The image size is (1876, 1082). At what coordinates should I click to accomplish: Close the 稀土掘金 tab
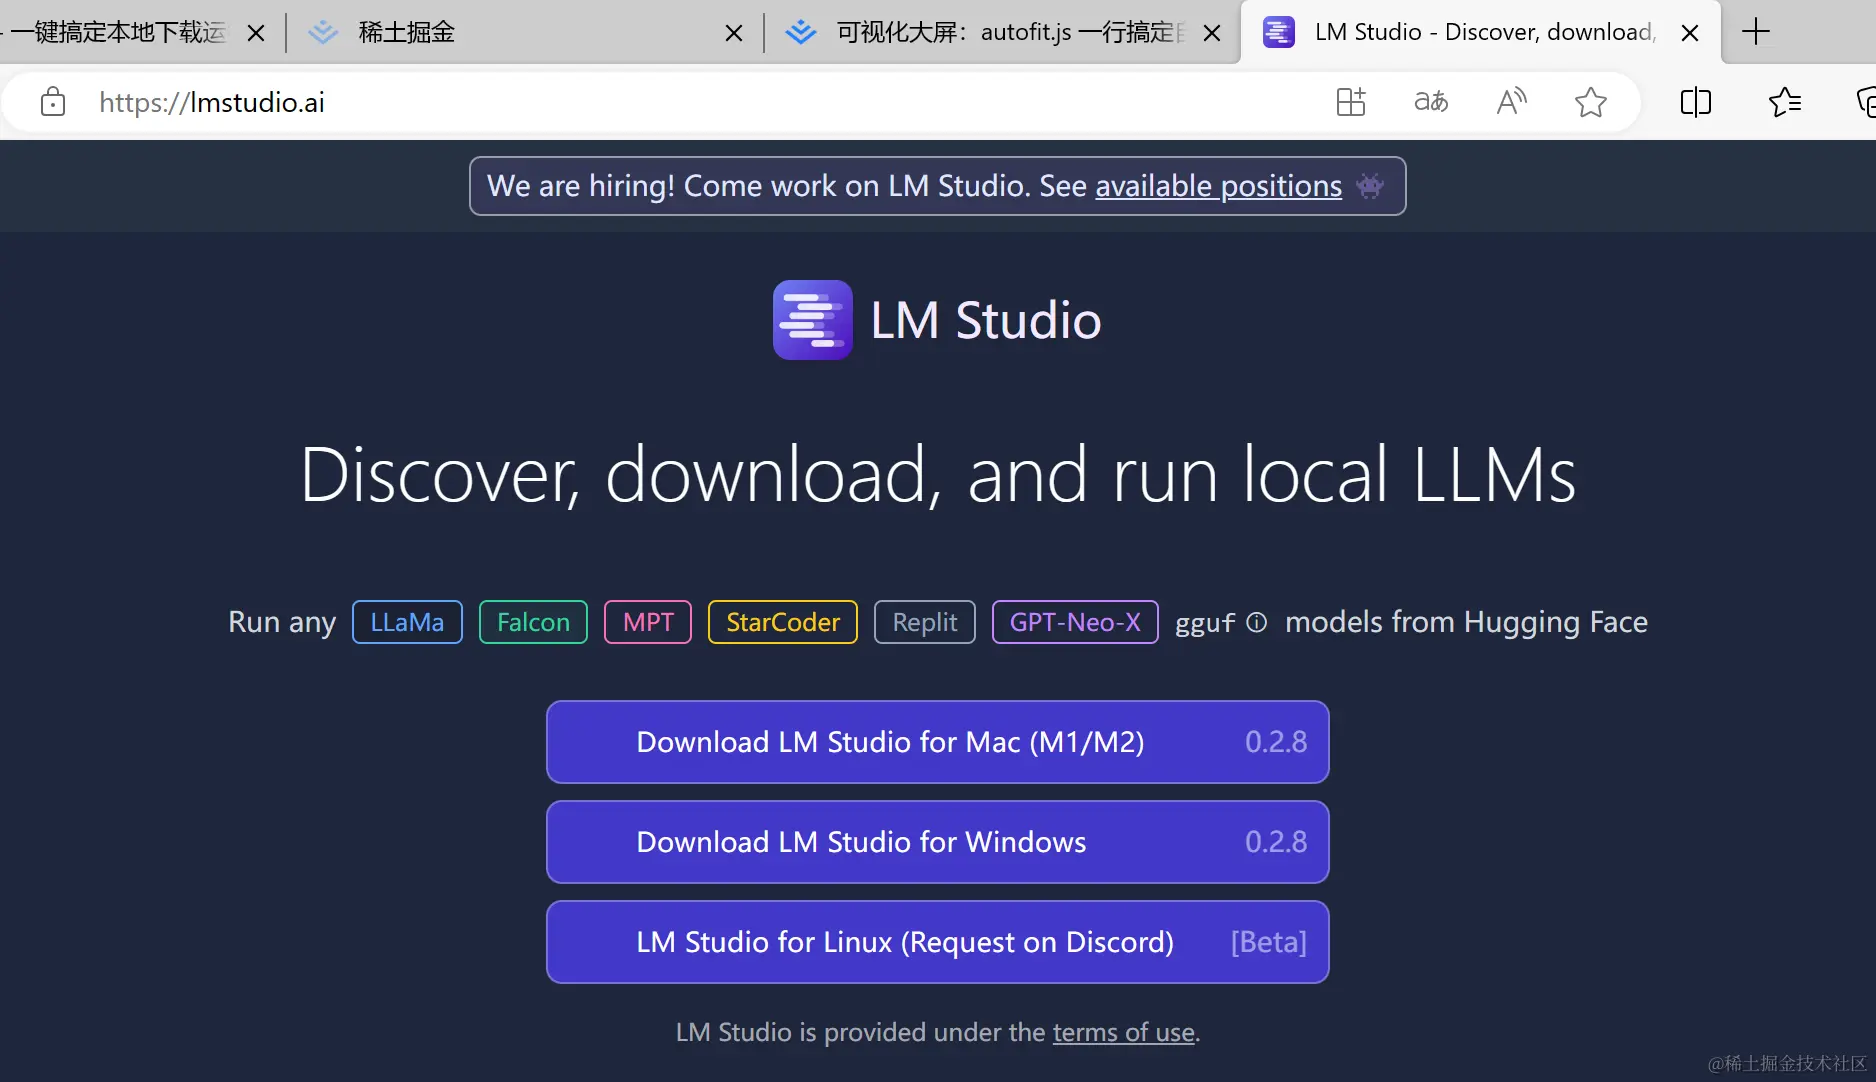coord(734,33)
